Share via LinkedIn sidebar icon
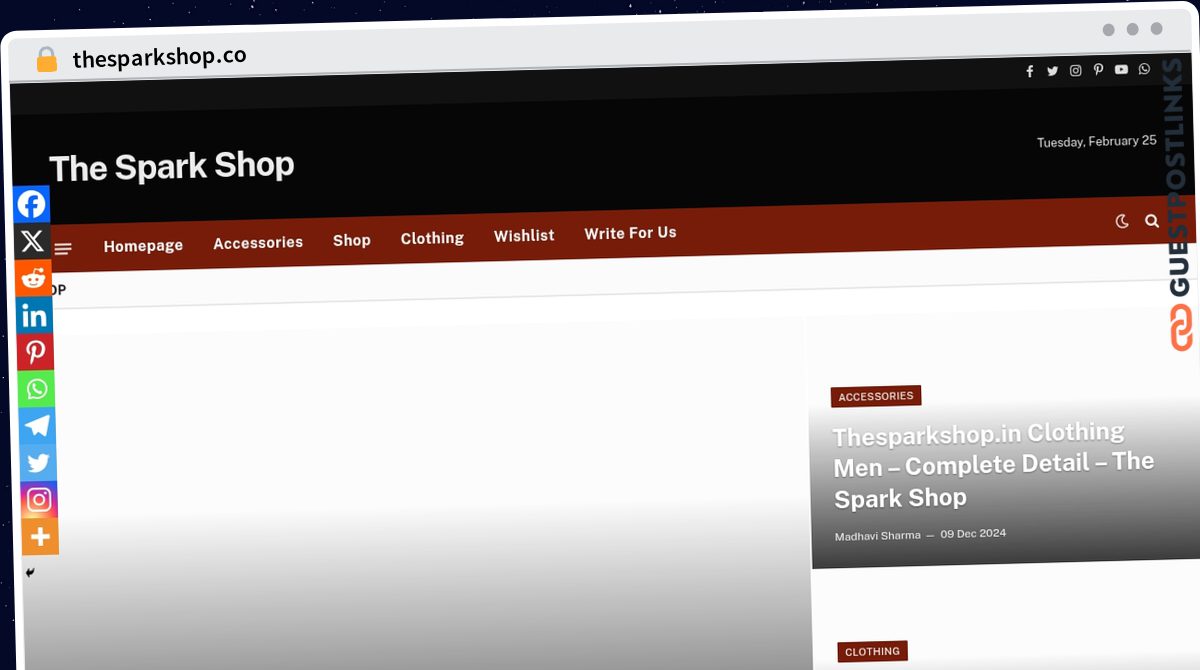The height and width of the screenshot is (670, 1200). 34,316
